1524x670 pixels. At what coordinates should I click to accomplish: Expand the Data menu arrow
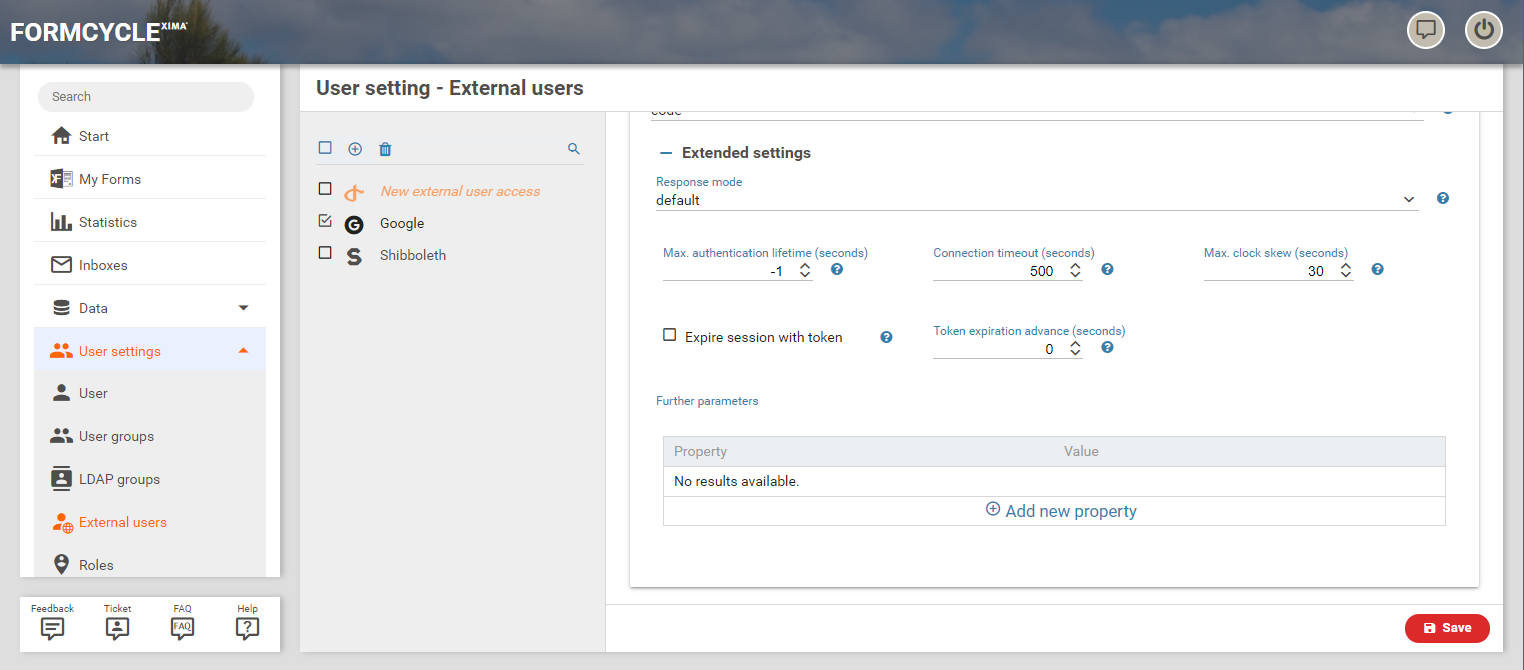[x=243, y=308]
